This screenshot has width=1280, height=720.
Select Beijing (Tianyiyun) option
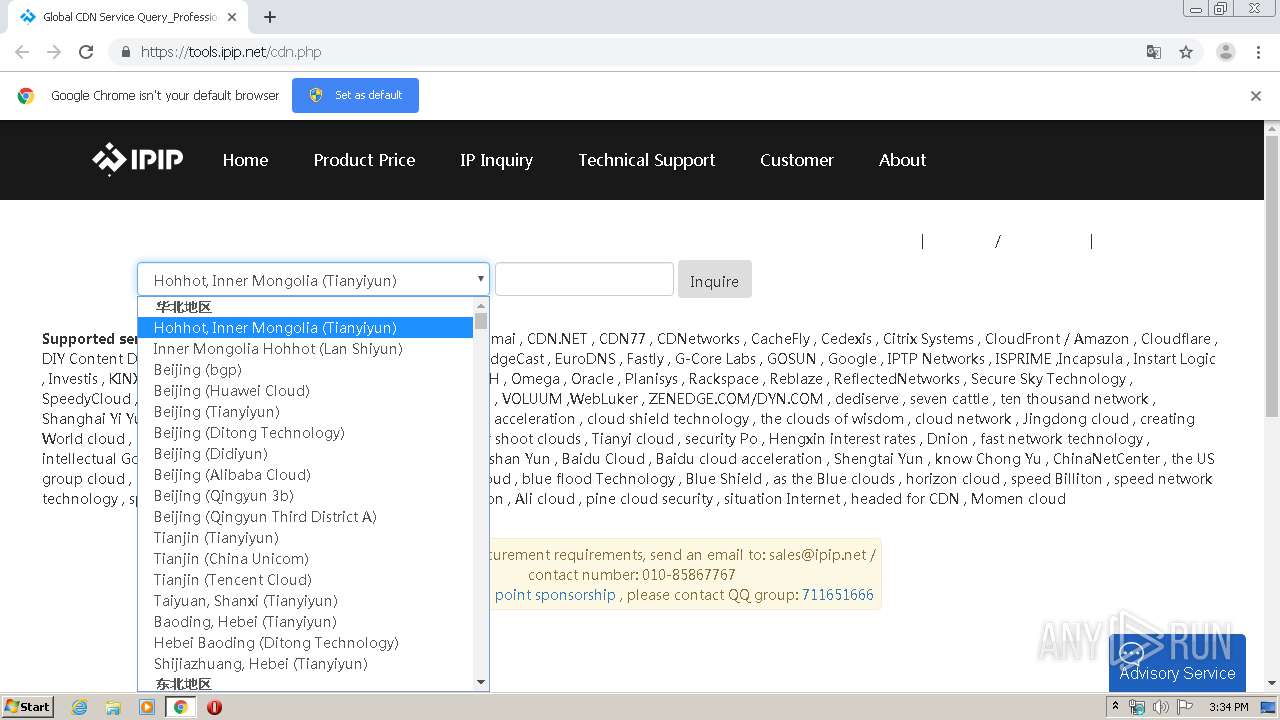pyautogui.click(x=305, y=411)
